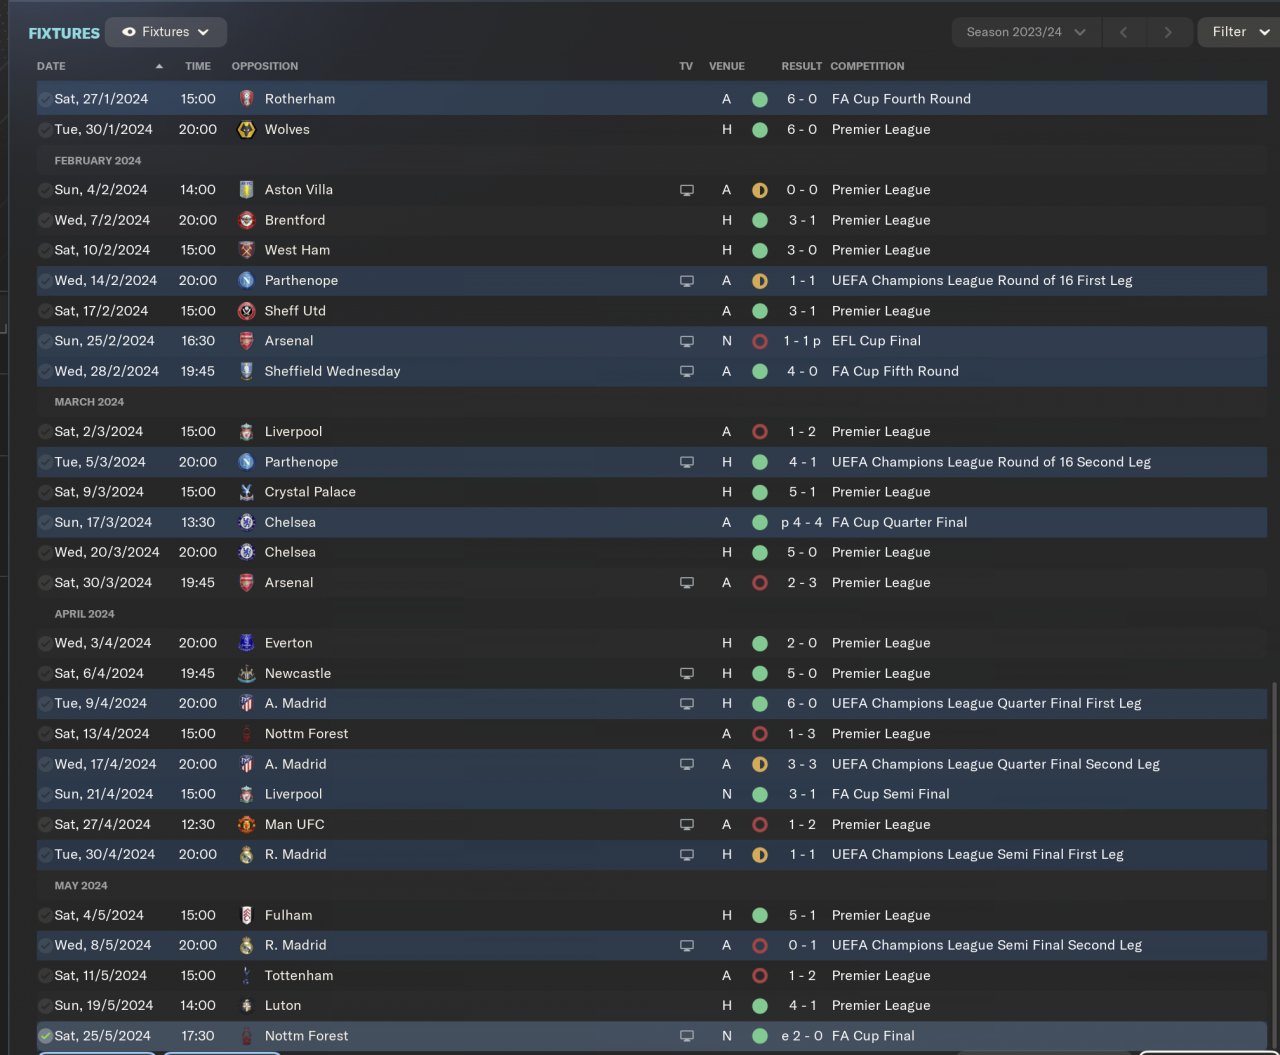Sort by the Competition column header
1280x1055 pixels.
pyautogui.click(x=867, y=66)
